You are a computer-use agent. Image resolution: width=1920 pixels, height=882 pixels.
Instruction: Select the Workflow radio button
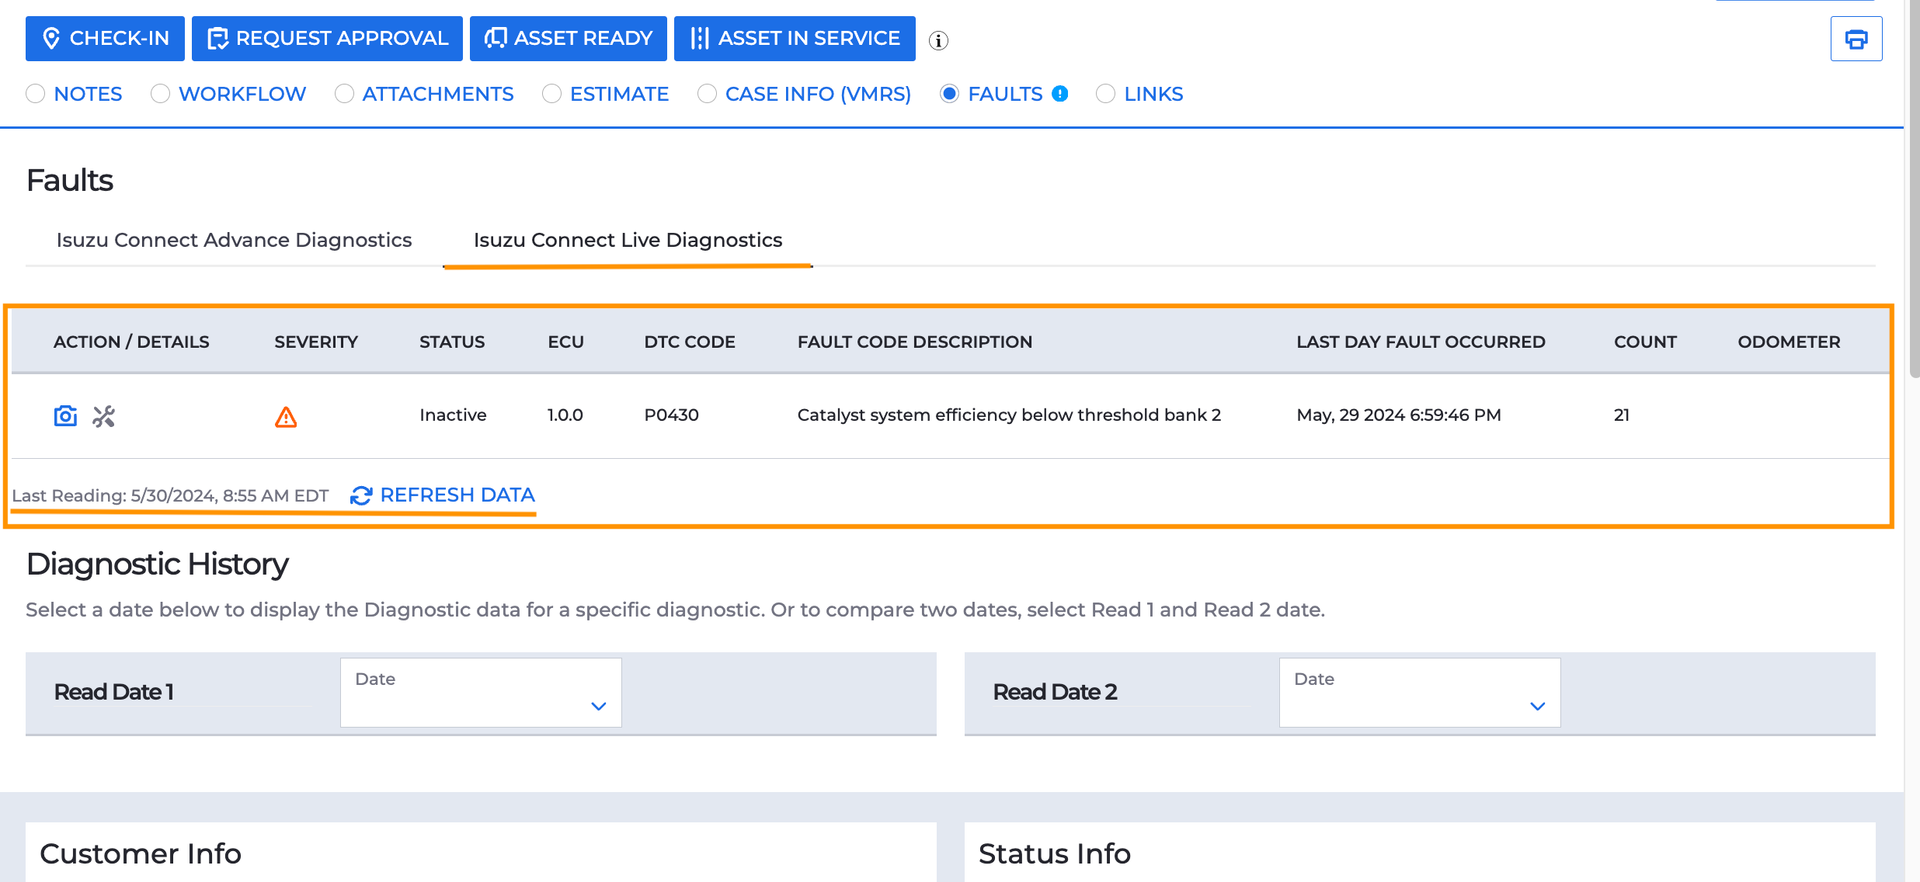(160, 94)
